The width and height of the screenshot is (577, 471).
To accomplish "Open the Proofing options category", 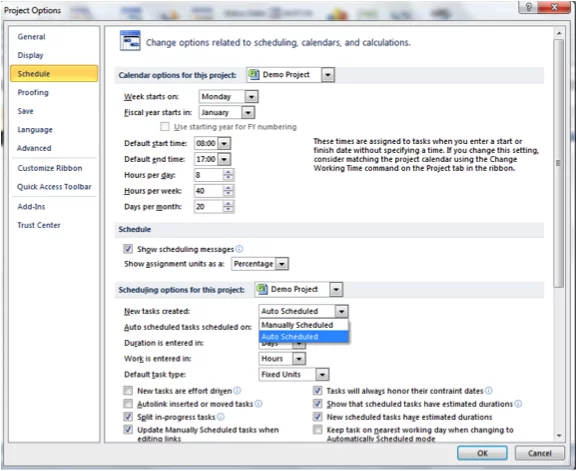I will click(33, 92).
